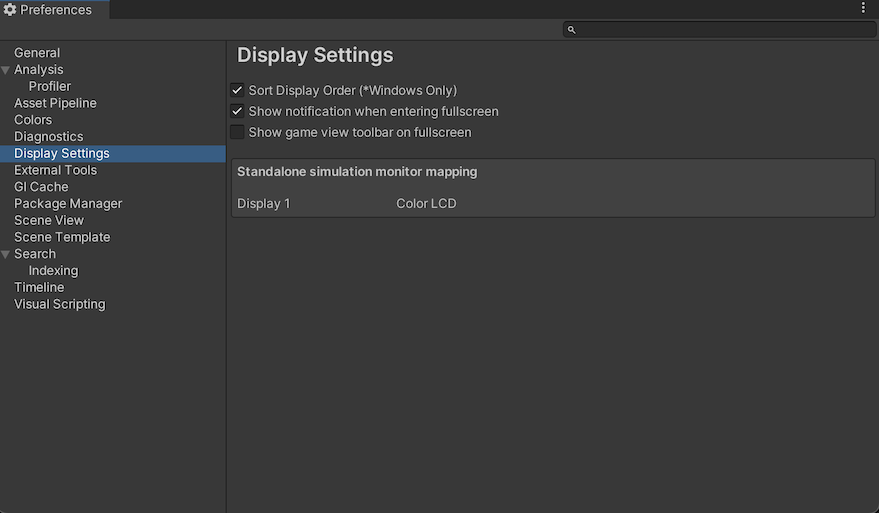Collapse the Analysis tree arrow

[6, 70]
